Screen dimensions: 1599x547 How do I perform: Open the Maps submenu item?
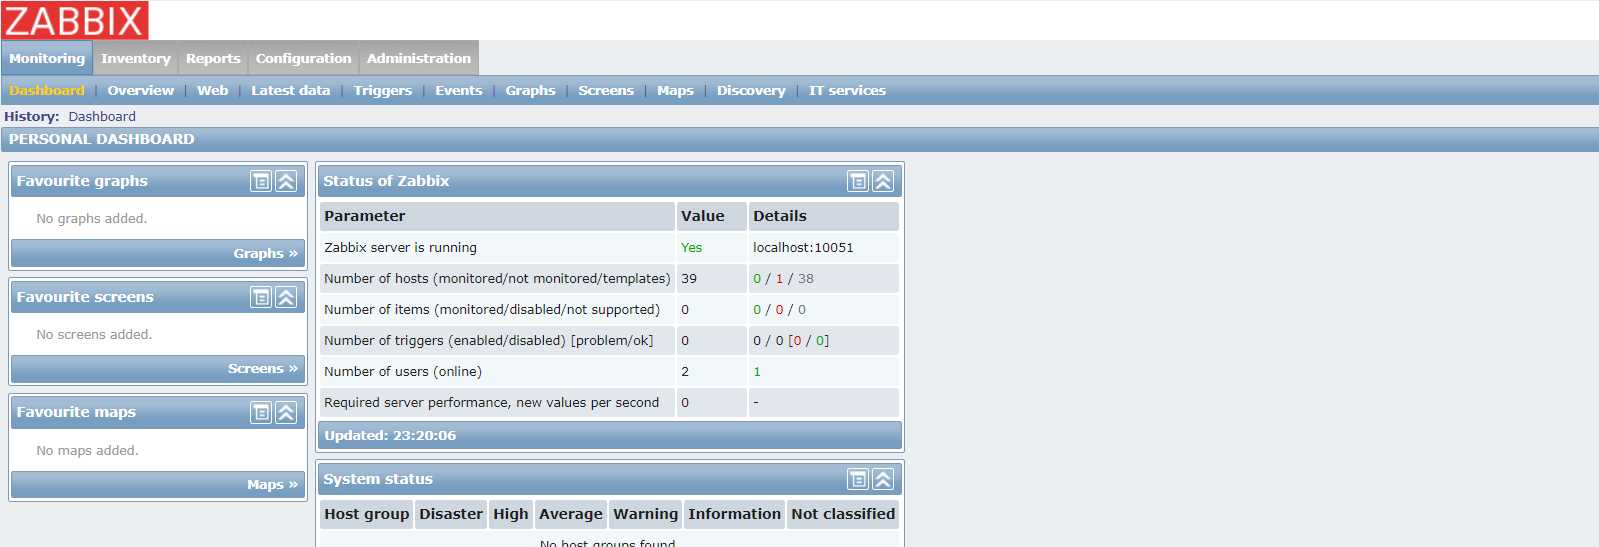point(675,90)
